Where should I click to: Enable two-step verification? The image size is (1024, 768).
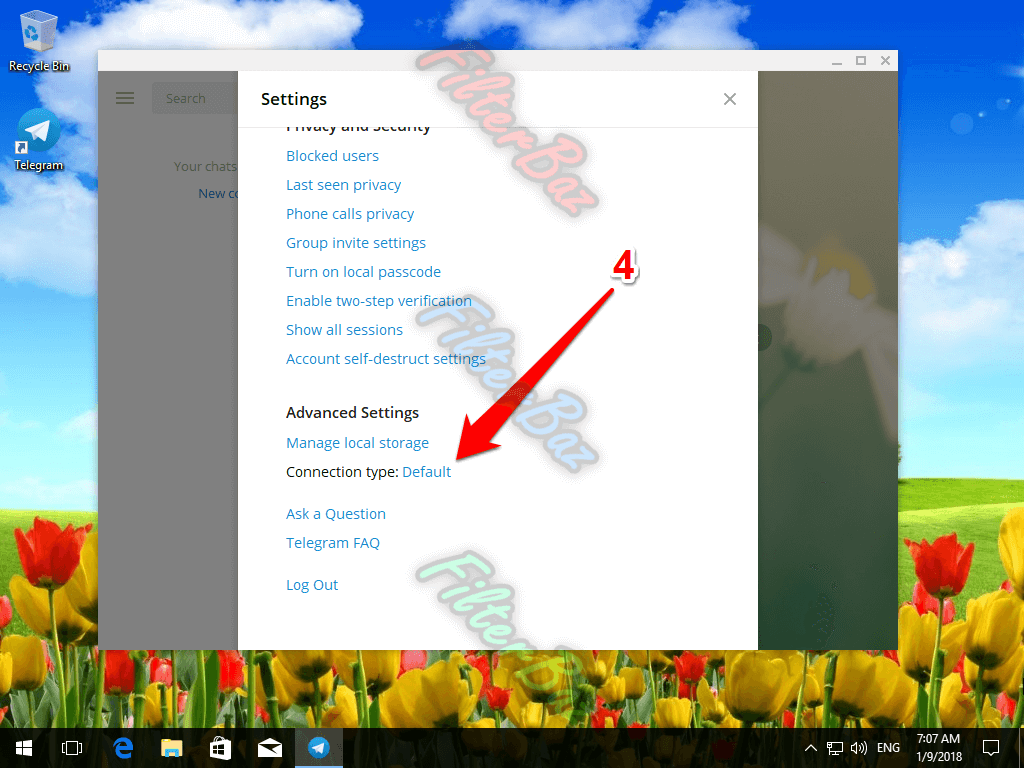click(x=378, y=301)
